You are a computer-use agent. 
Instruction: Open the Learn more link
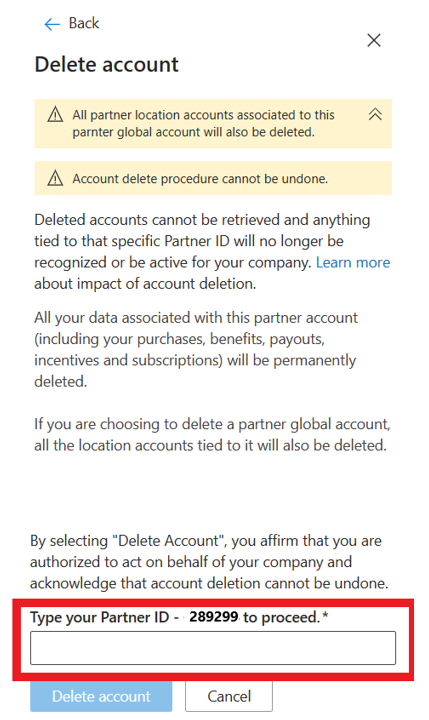[x=353, y=262]
